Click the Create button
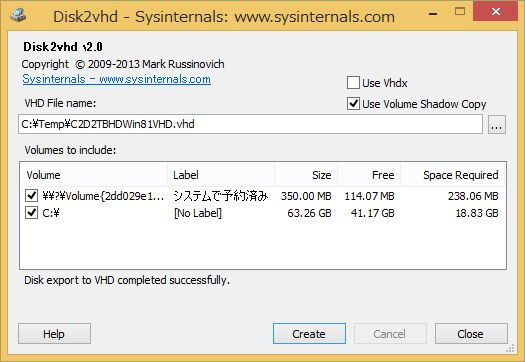The height and width of the screenshot is (362, 525). click(309, 334)
